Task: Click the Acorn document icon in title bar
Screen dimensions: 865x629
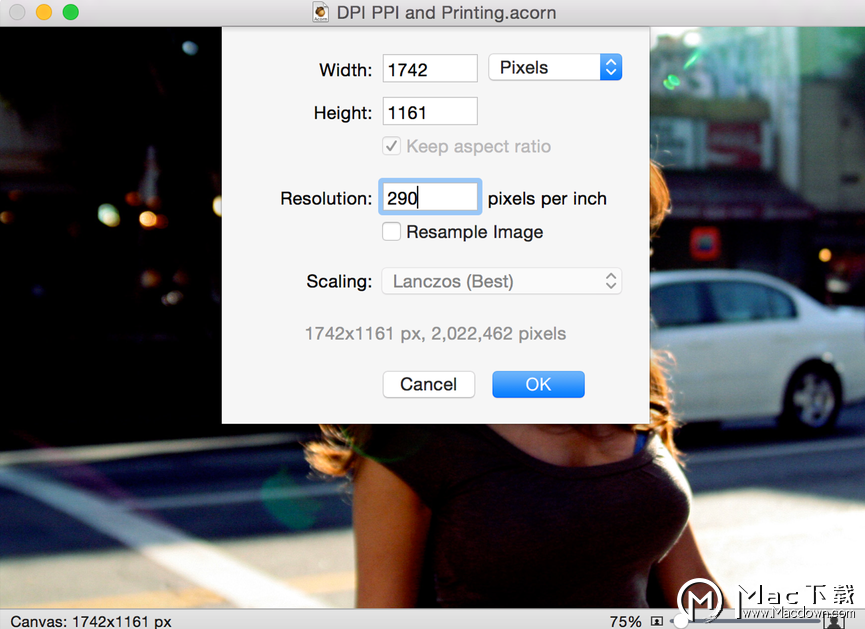Action: coord(320,12)
